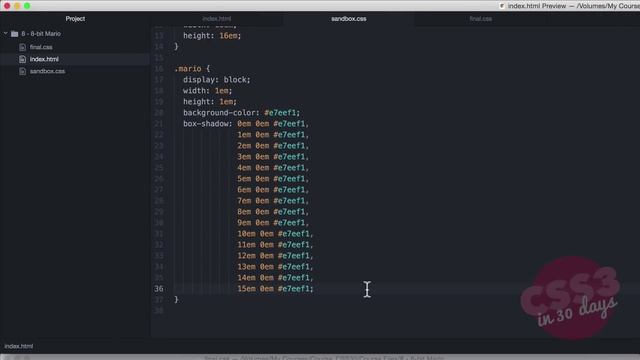The height and width of the screenshot is (360, 640).
Task: Click the Project panel header
Action: (75, 19)
